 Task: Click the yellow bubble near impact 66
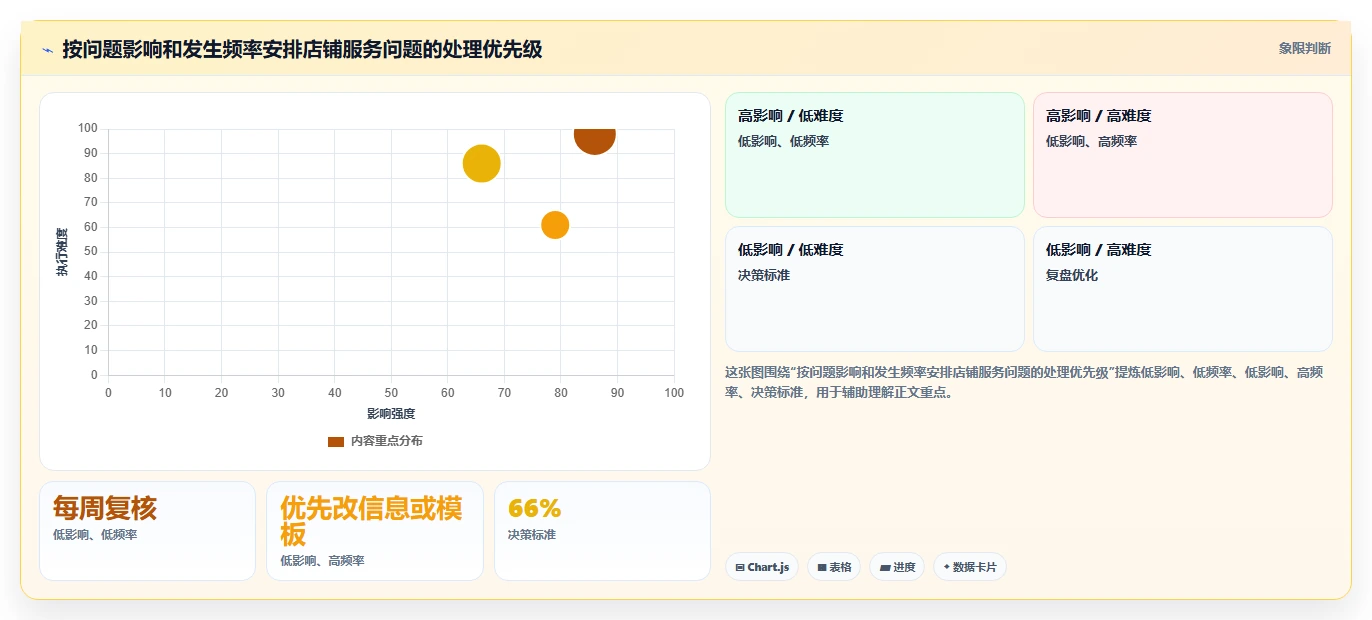coord(481,164)
